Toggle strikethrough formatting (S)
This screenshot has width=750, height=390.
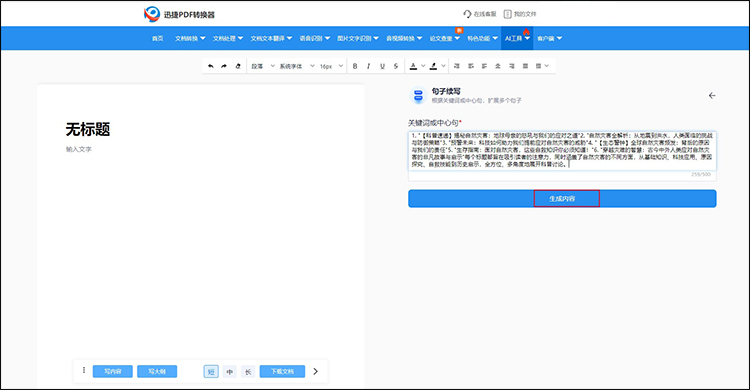[396, 66]
